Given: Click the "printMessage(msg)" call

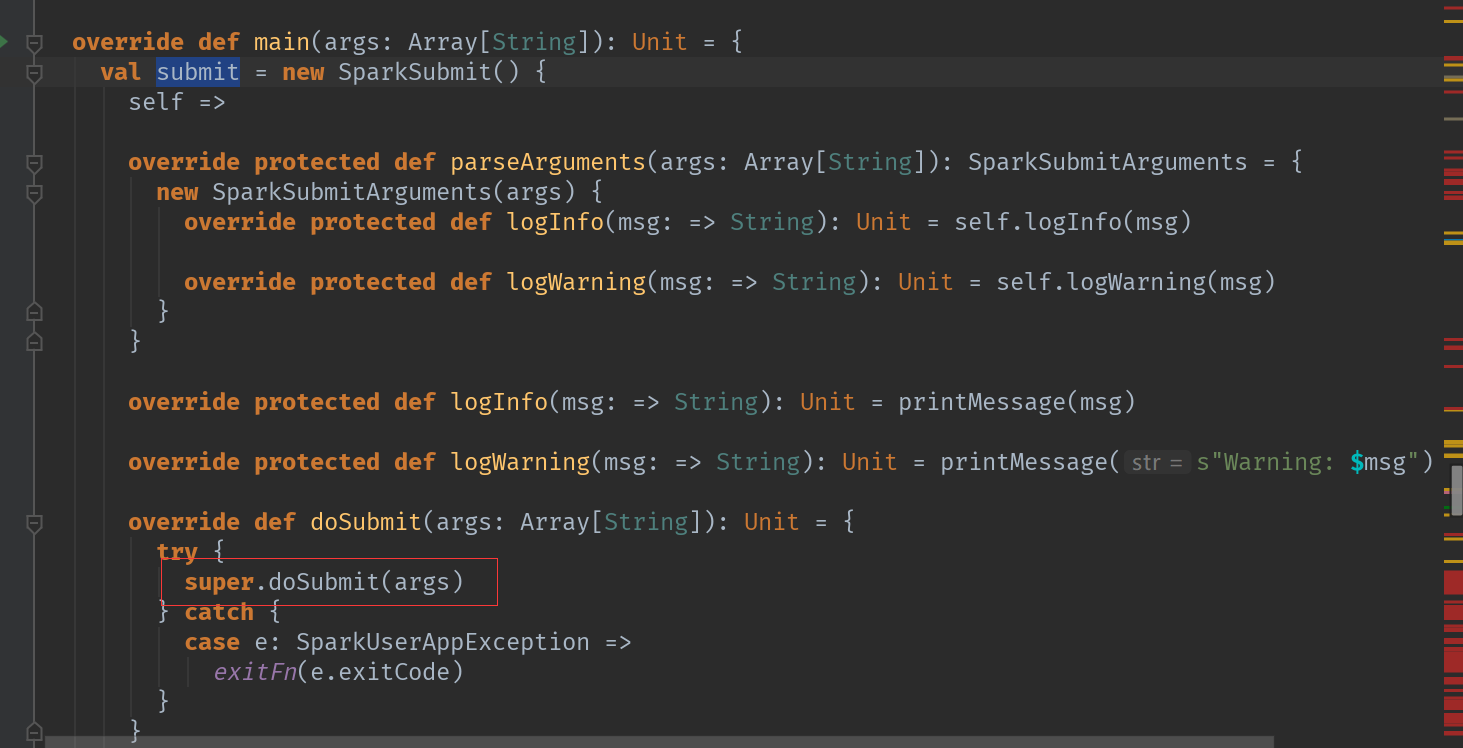Looking at the screenshot, I should click(1017, 402).
